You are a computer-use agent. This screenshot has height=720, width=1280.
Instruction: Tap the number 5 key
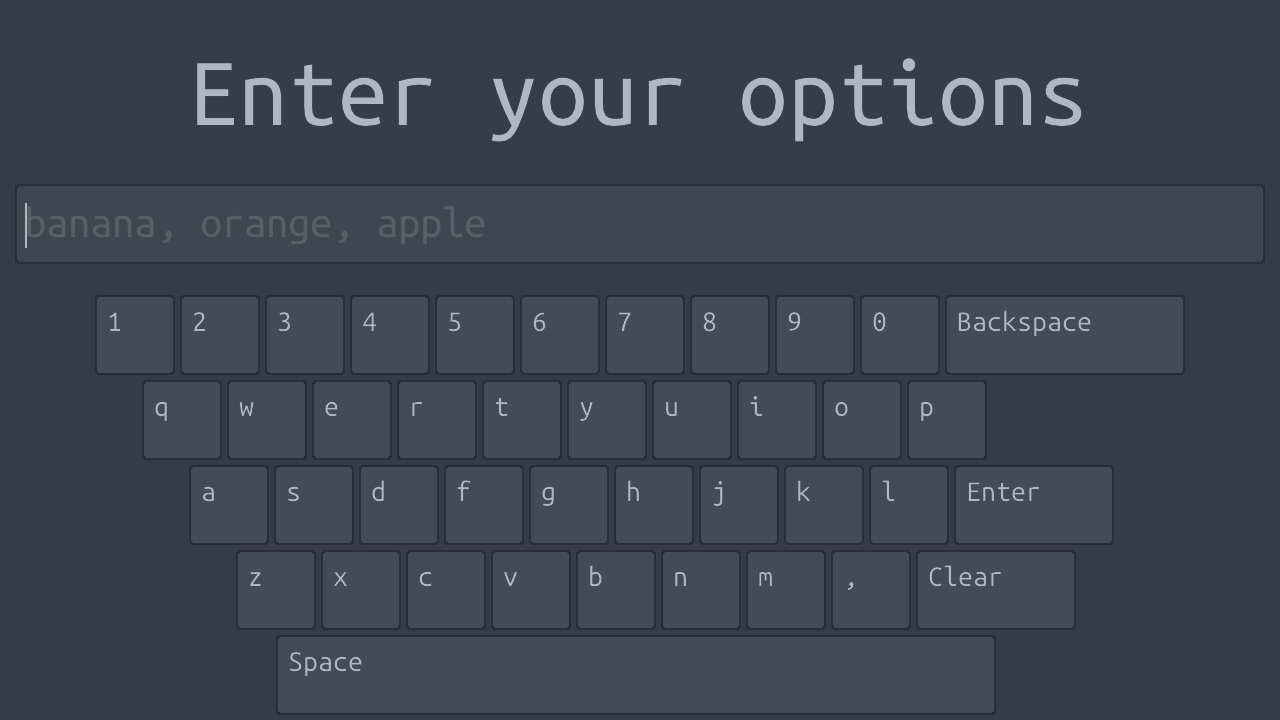tap(475, 335)
